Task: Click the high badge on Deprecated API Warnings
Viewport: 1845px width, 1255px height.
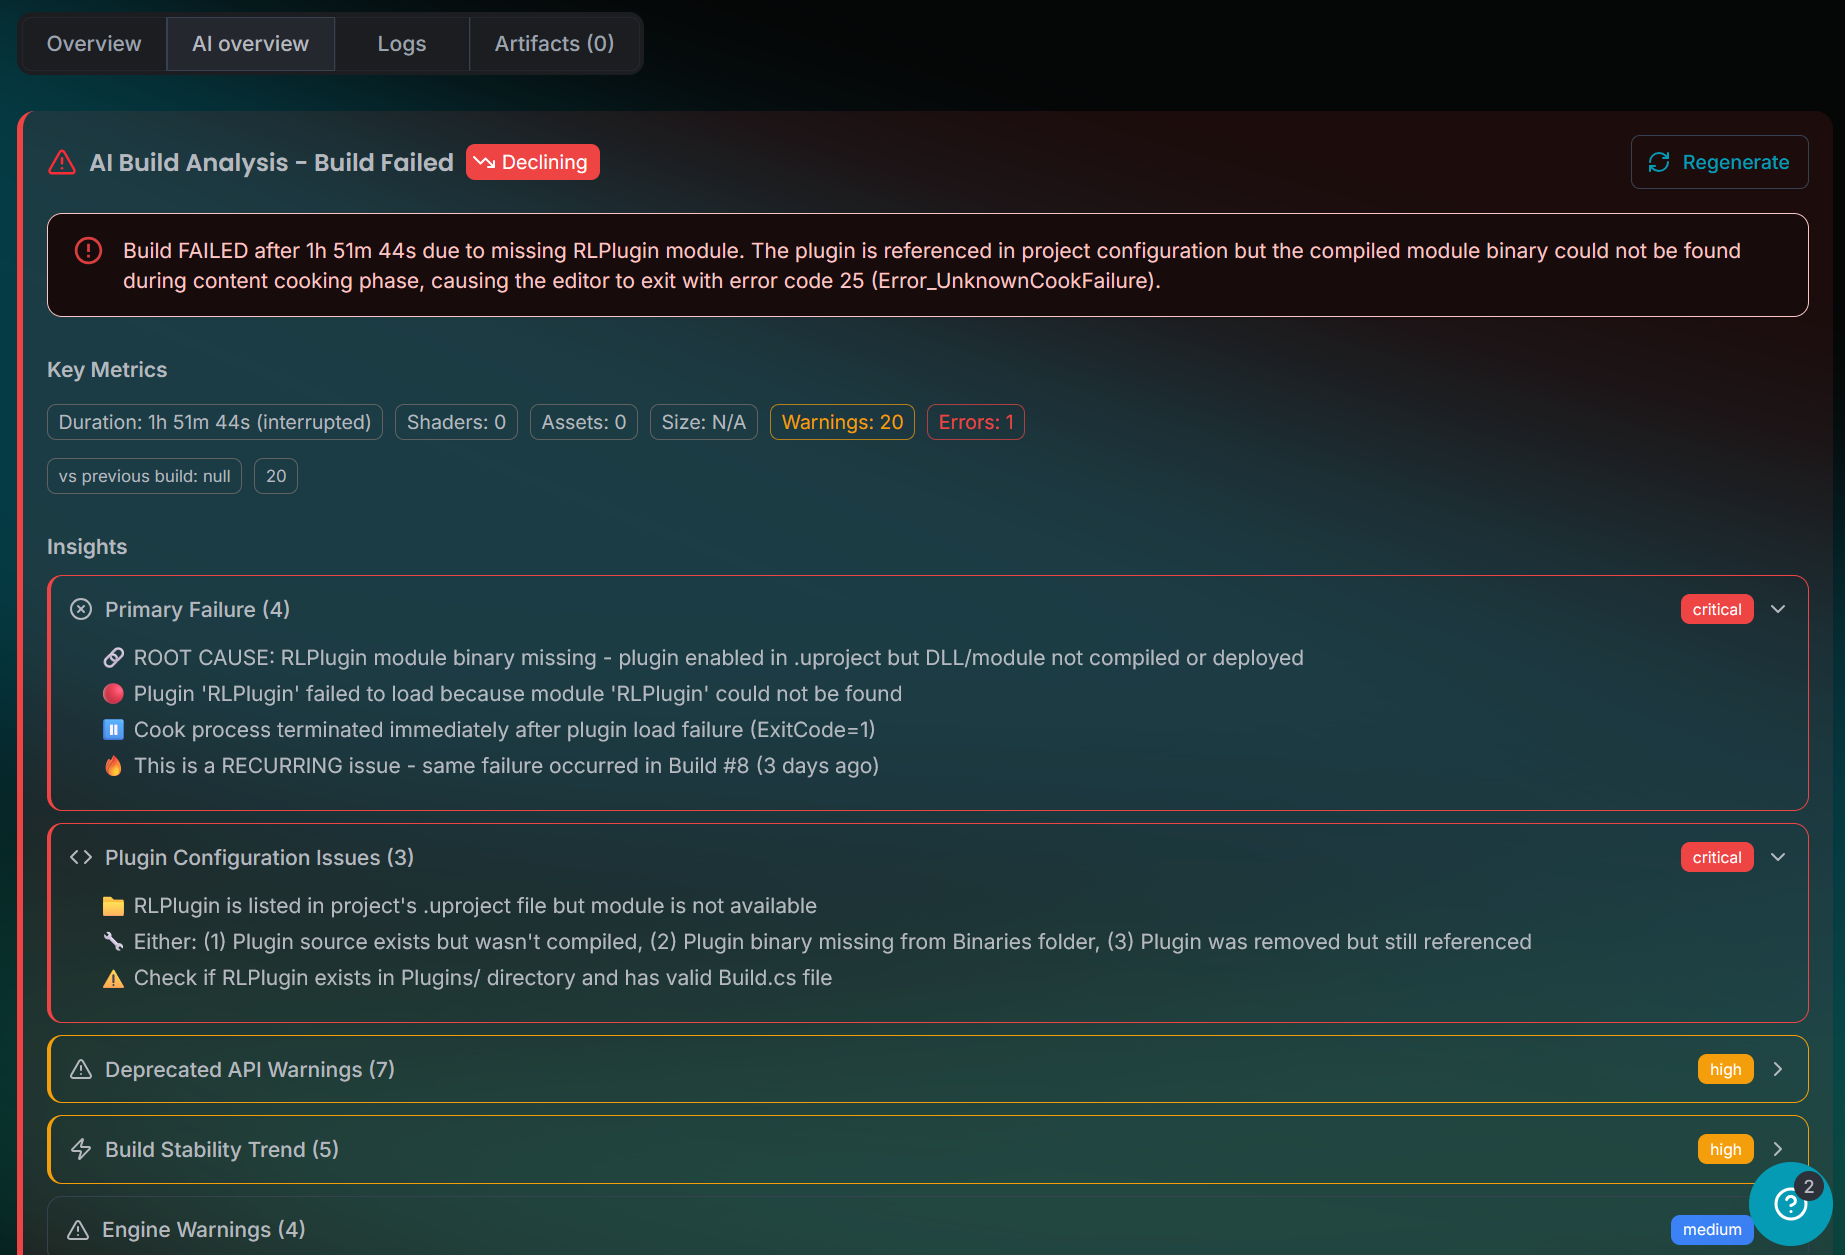Action: point(1726,1069)
